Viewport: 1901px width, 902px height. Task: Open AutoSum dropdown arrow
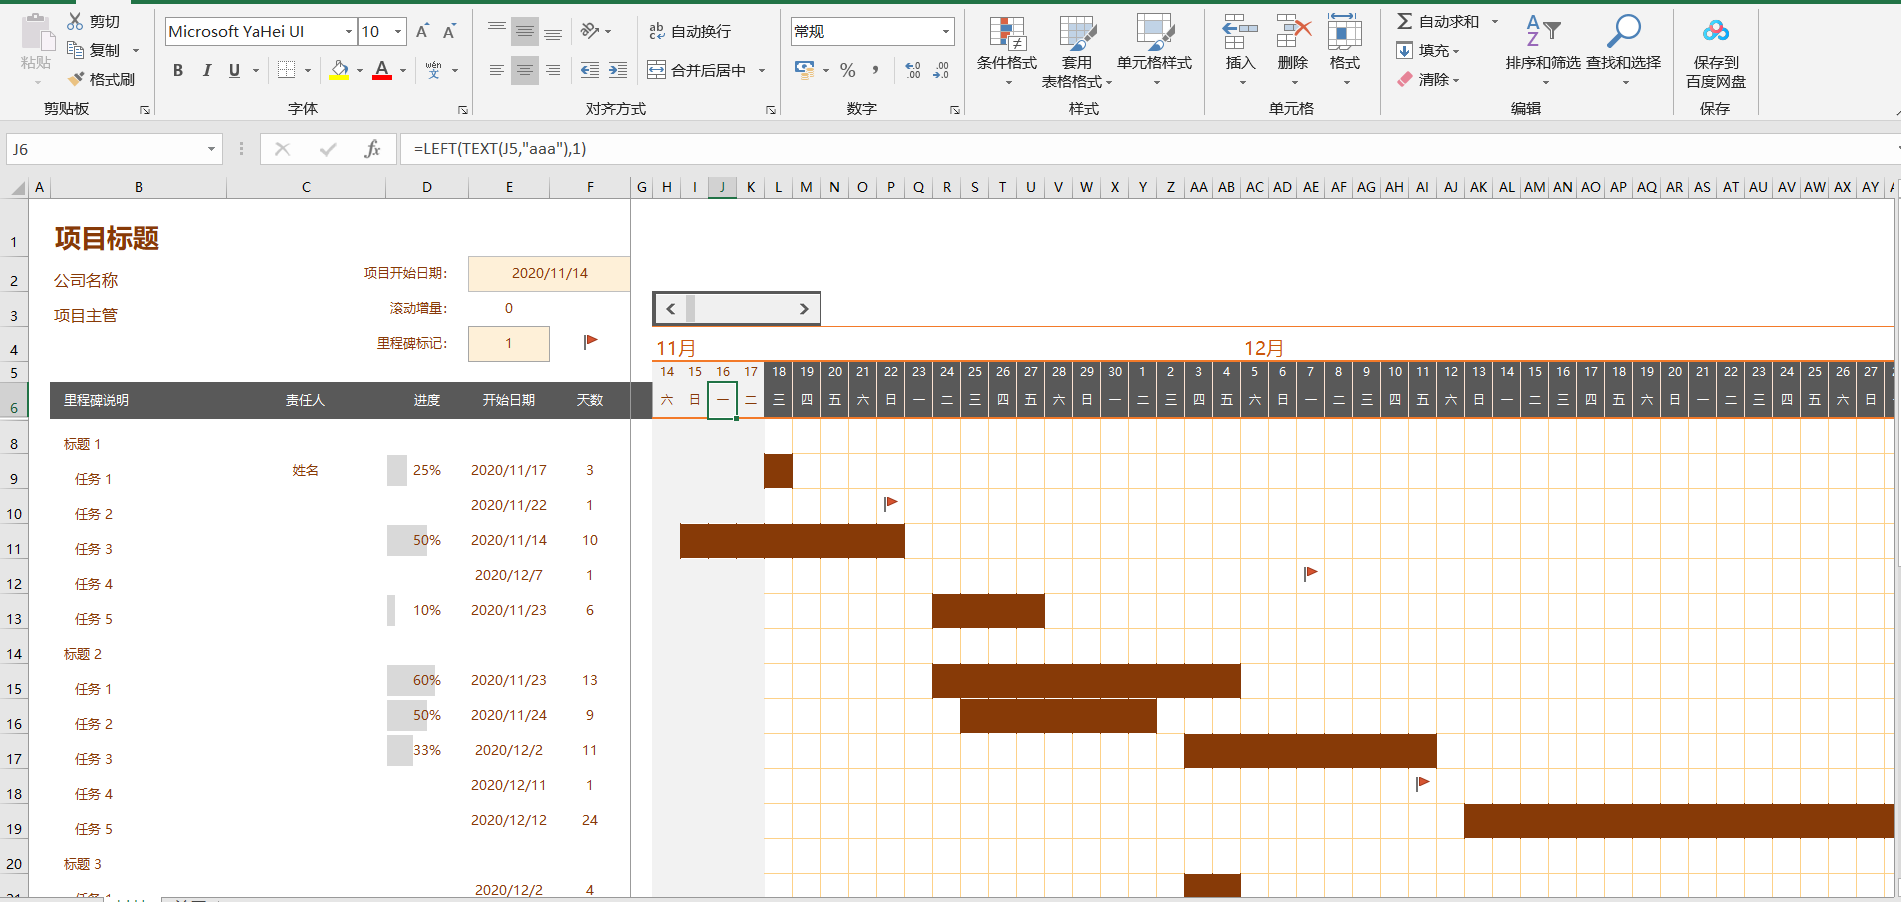point(1495,21)
